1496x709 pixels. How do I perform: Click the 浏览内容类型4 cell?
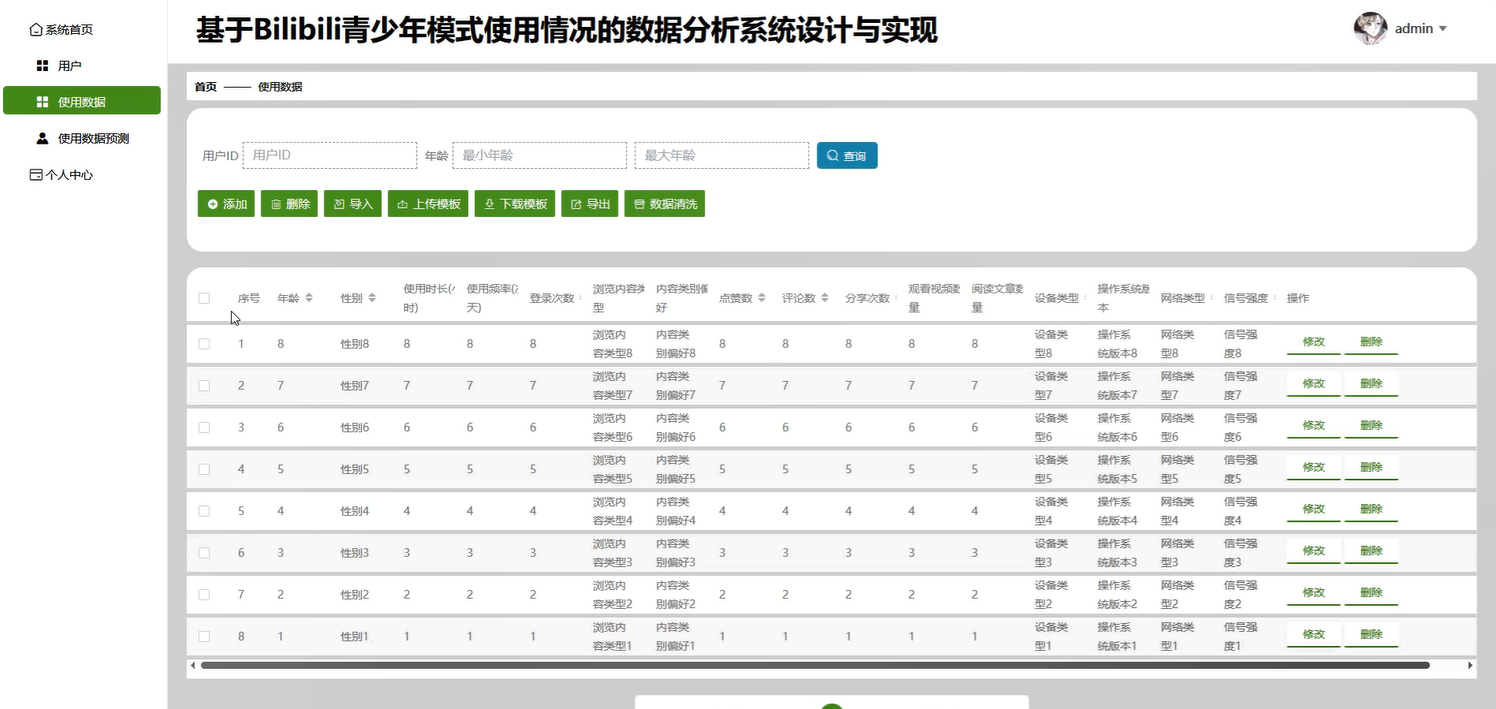click(613, 511)
